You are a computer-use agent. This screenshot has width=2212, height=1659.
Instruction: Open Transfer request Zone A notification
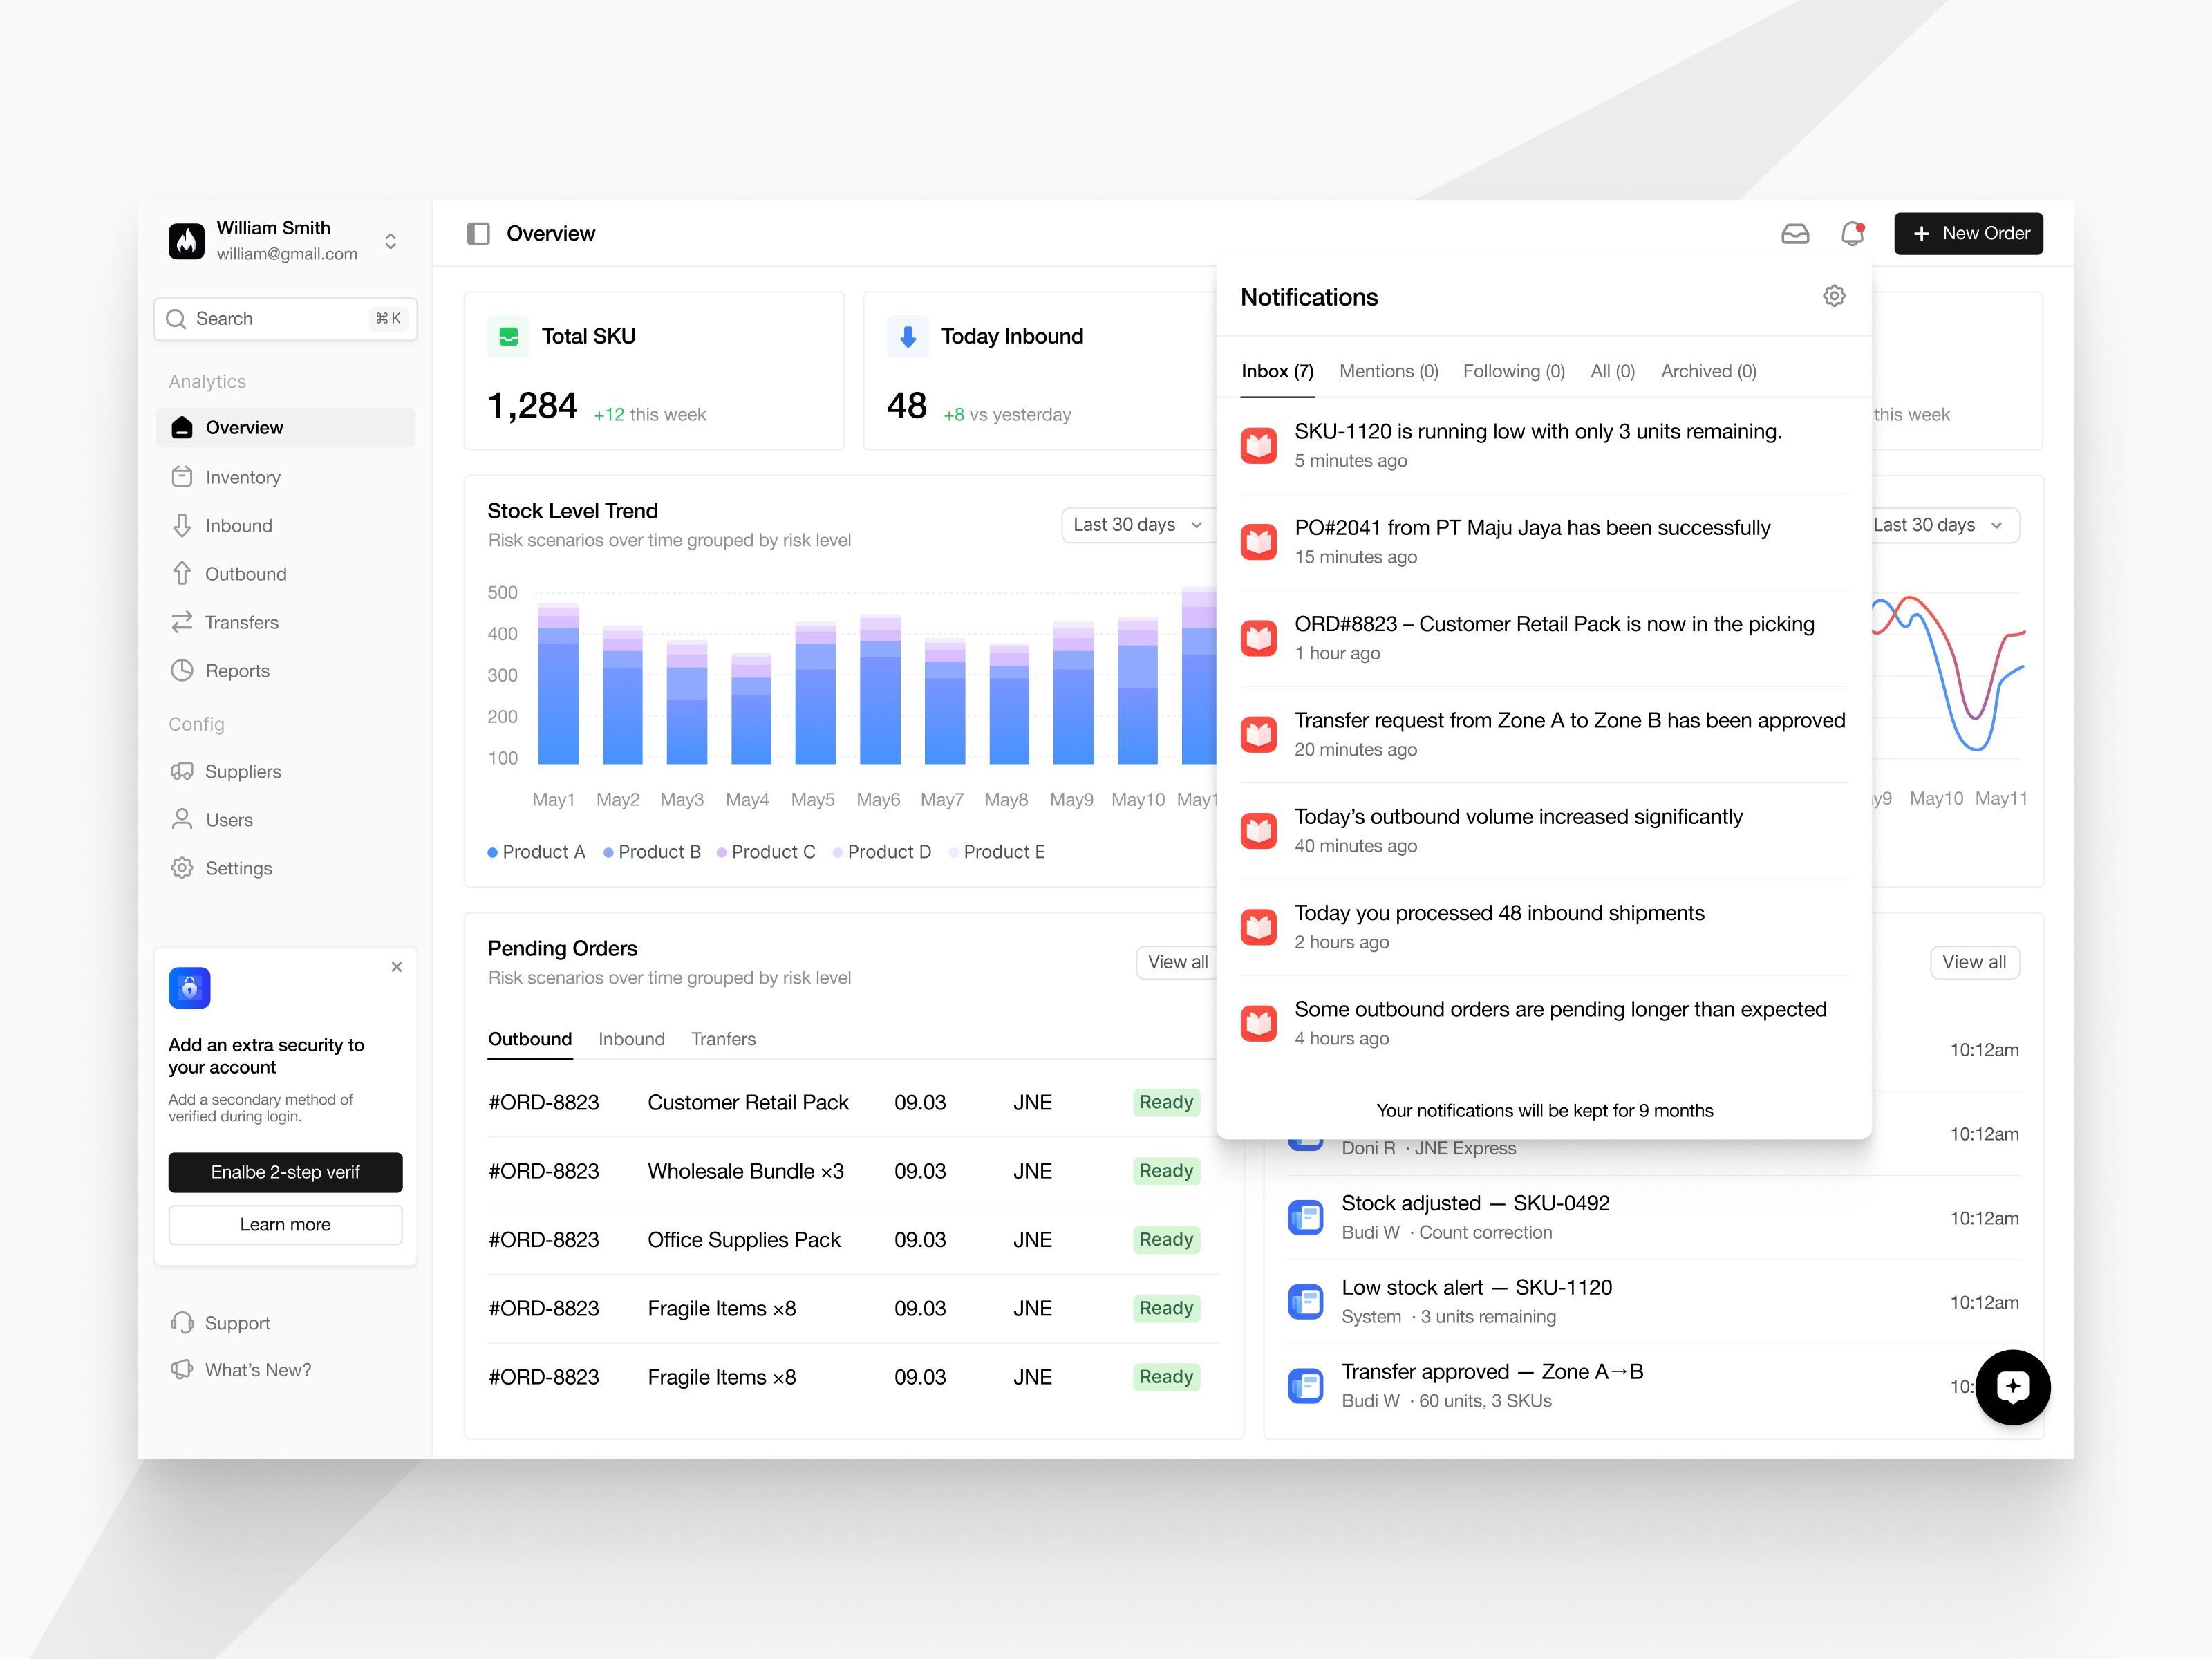coord(1543,734)
